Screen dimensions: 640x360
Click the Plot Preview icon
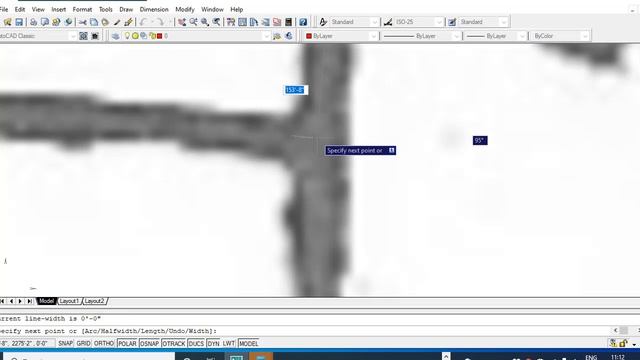(45, 22)
